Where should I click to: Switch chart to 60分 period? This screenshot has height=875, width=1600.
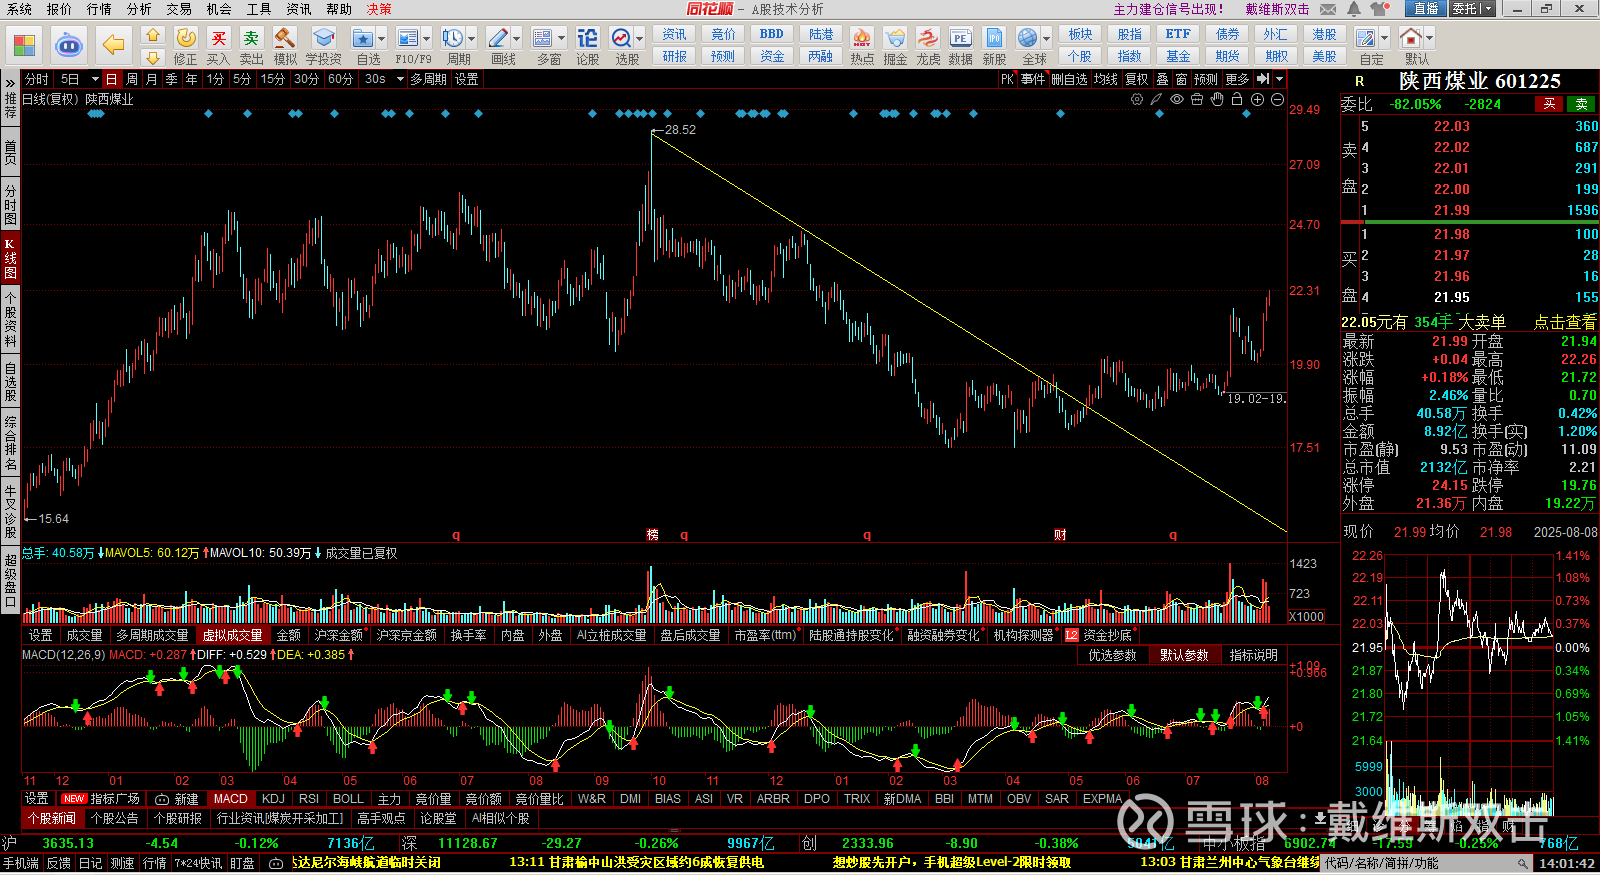[340, 79]
